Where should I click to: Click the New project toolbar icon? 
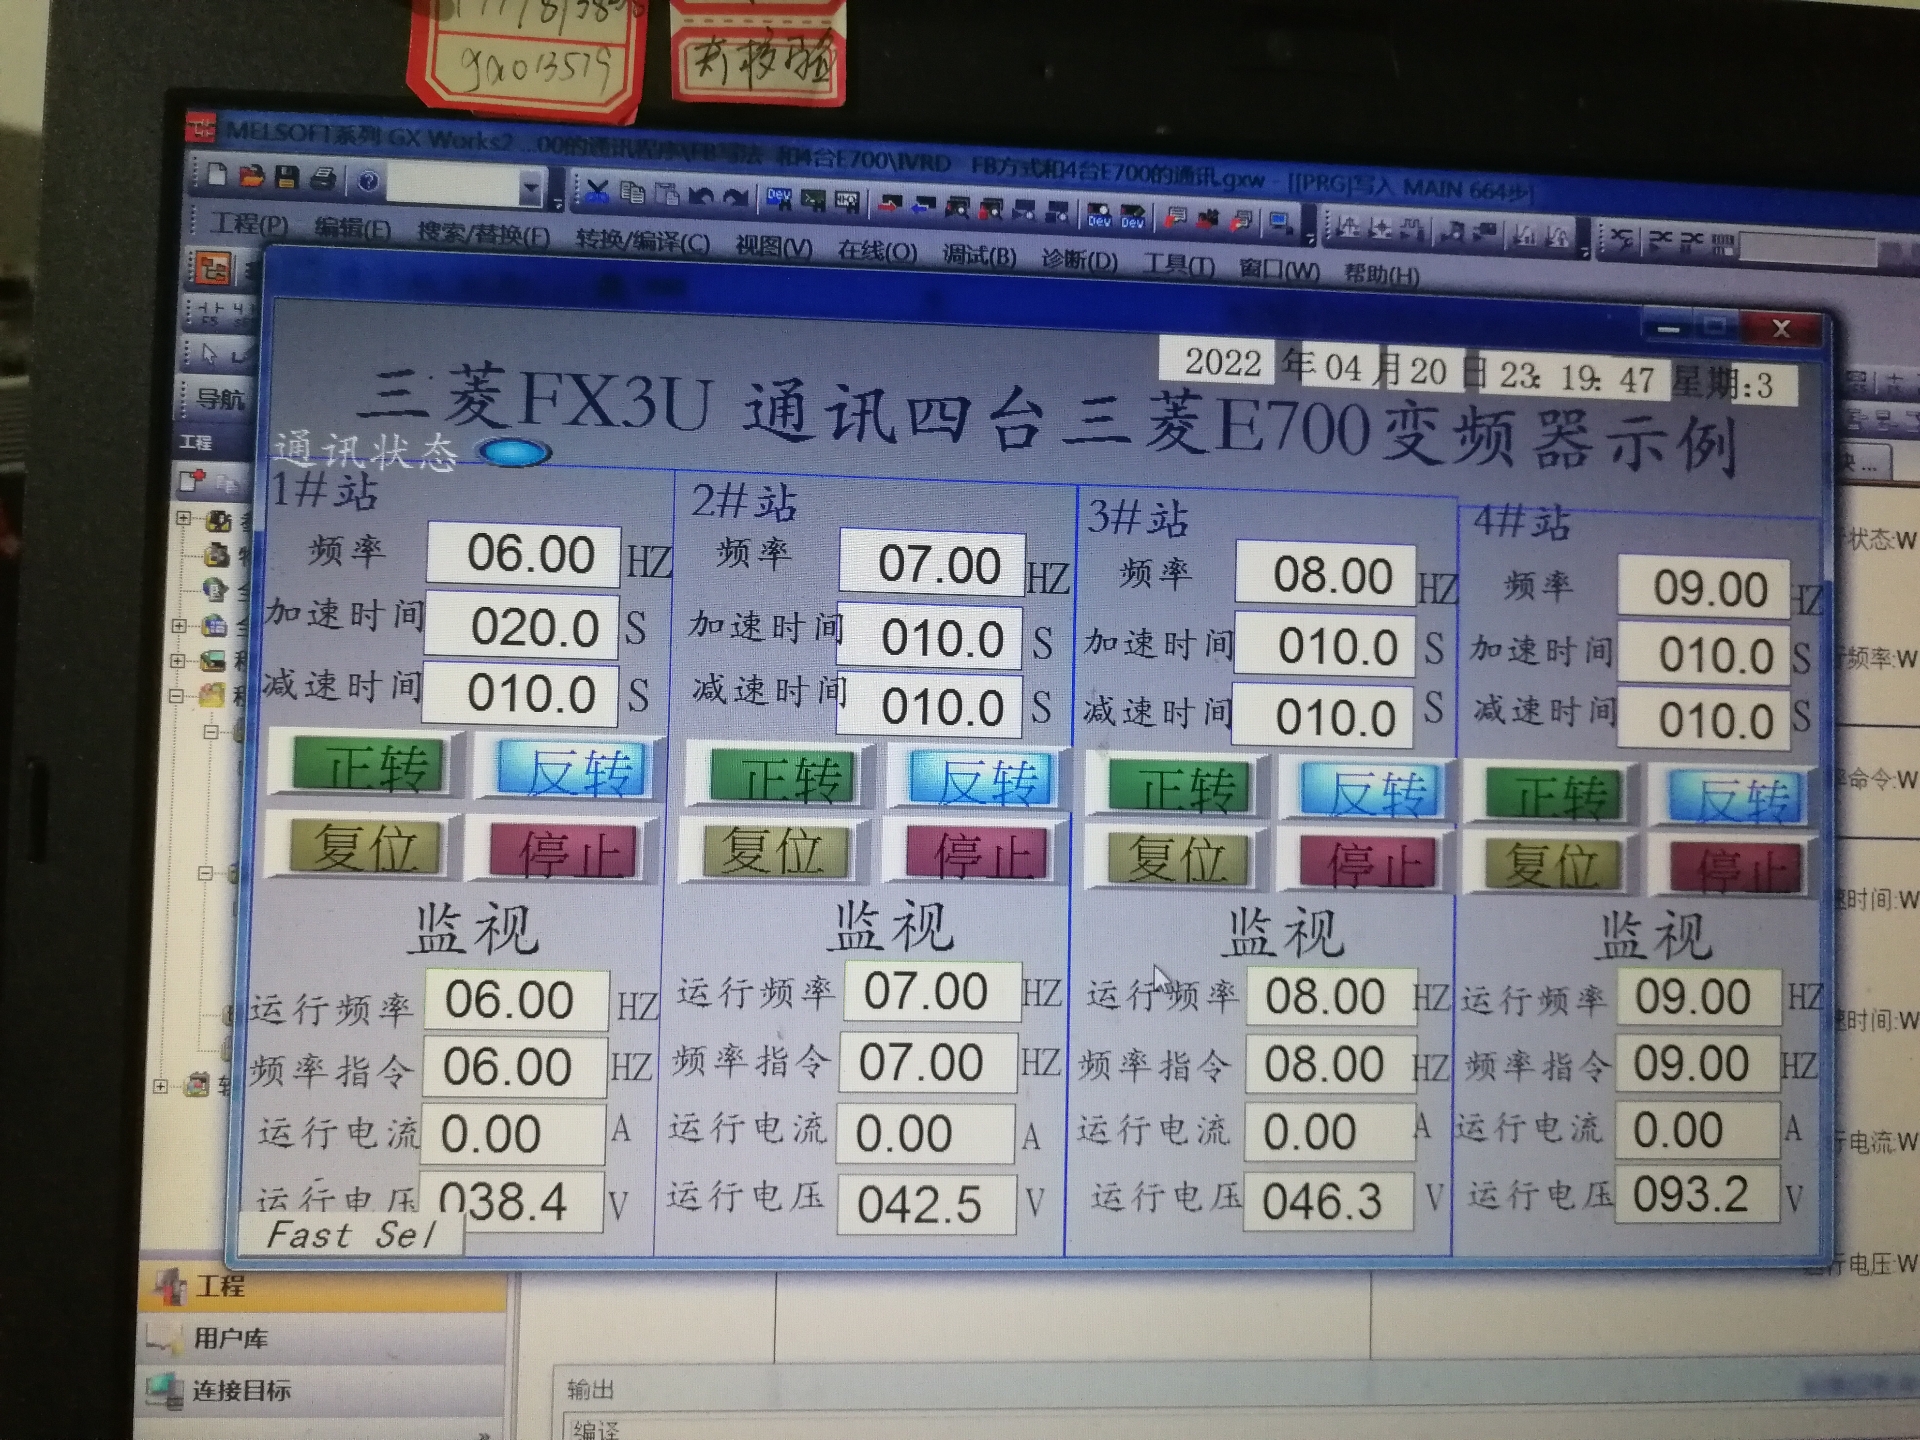pos(217,175)
